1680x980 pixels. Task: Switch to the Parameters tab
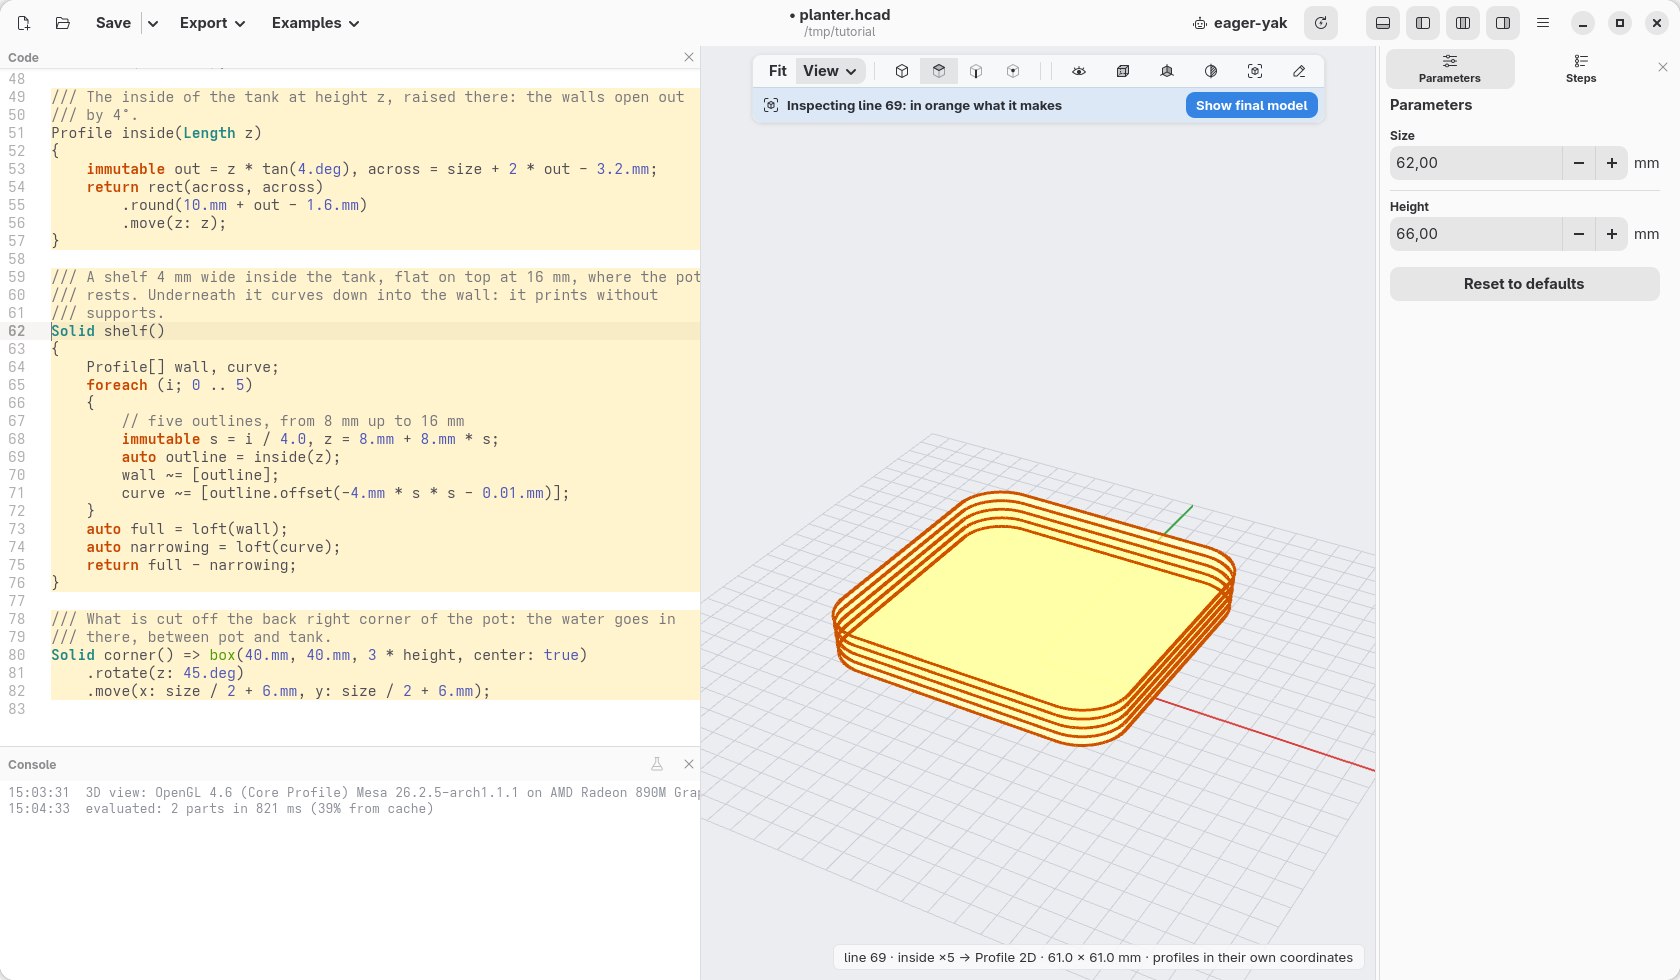(x=1450, y=69)
